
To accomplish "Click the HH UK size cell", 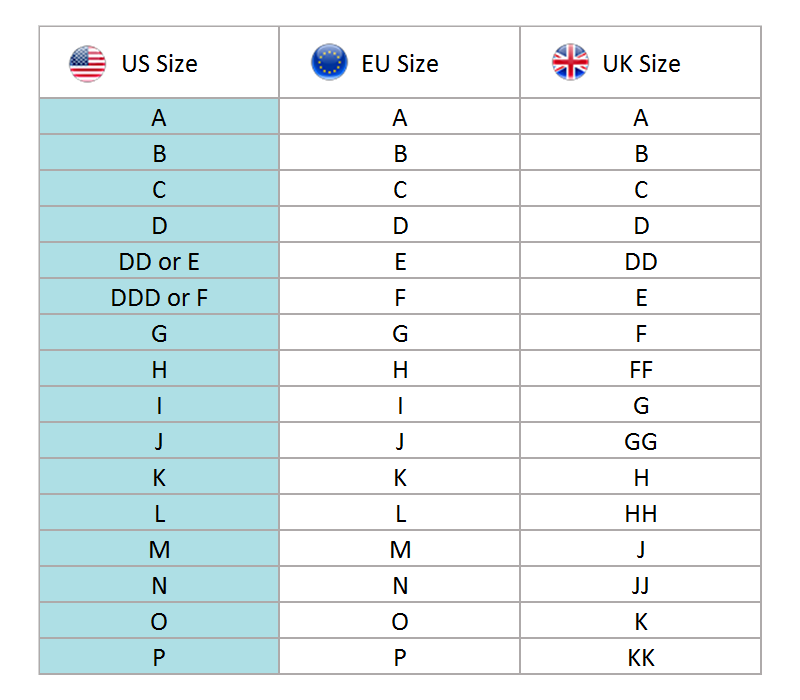I will pyautogui.click(x=641, y=514).
